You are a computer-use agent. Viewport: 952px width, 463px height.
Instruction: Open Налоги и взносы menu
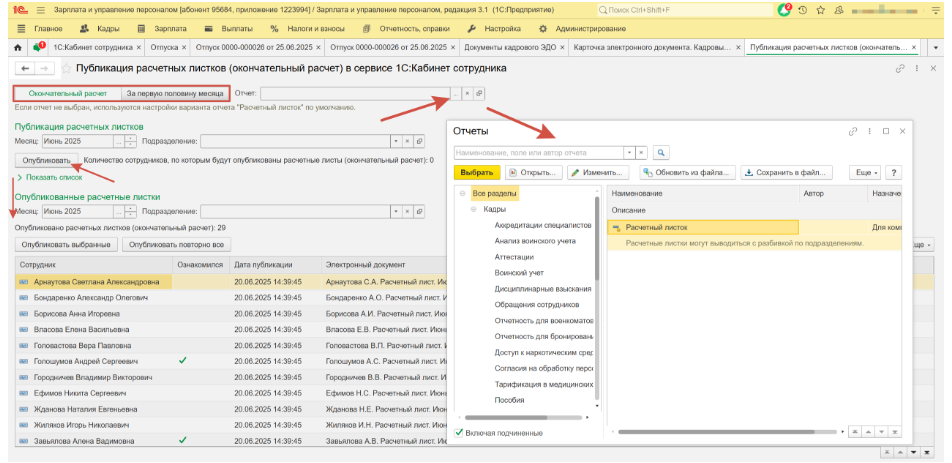point(308,29)
